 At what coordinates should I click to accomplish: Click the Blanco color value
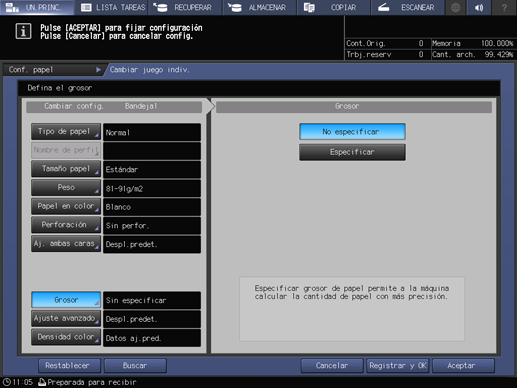(x=152, y=207)
